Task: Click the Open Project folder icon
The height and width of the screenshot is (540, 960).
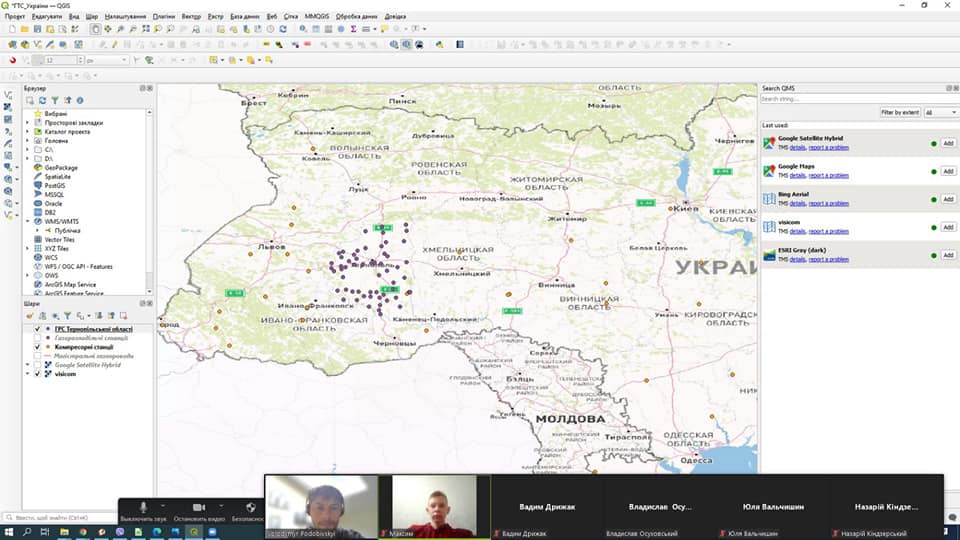Action: [24, 29]
